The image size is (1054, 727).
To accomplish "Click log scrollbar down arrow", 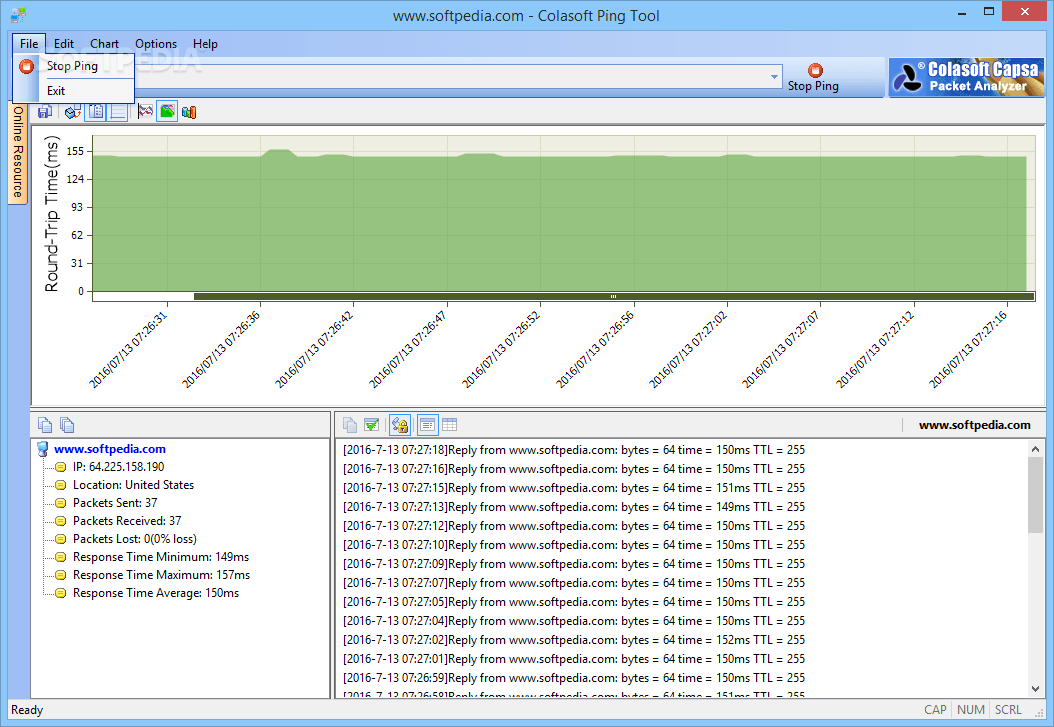I will pos(1035,689).
